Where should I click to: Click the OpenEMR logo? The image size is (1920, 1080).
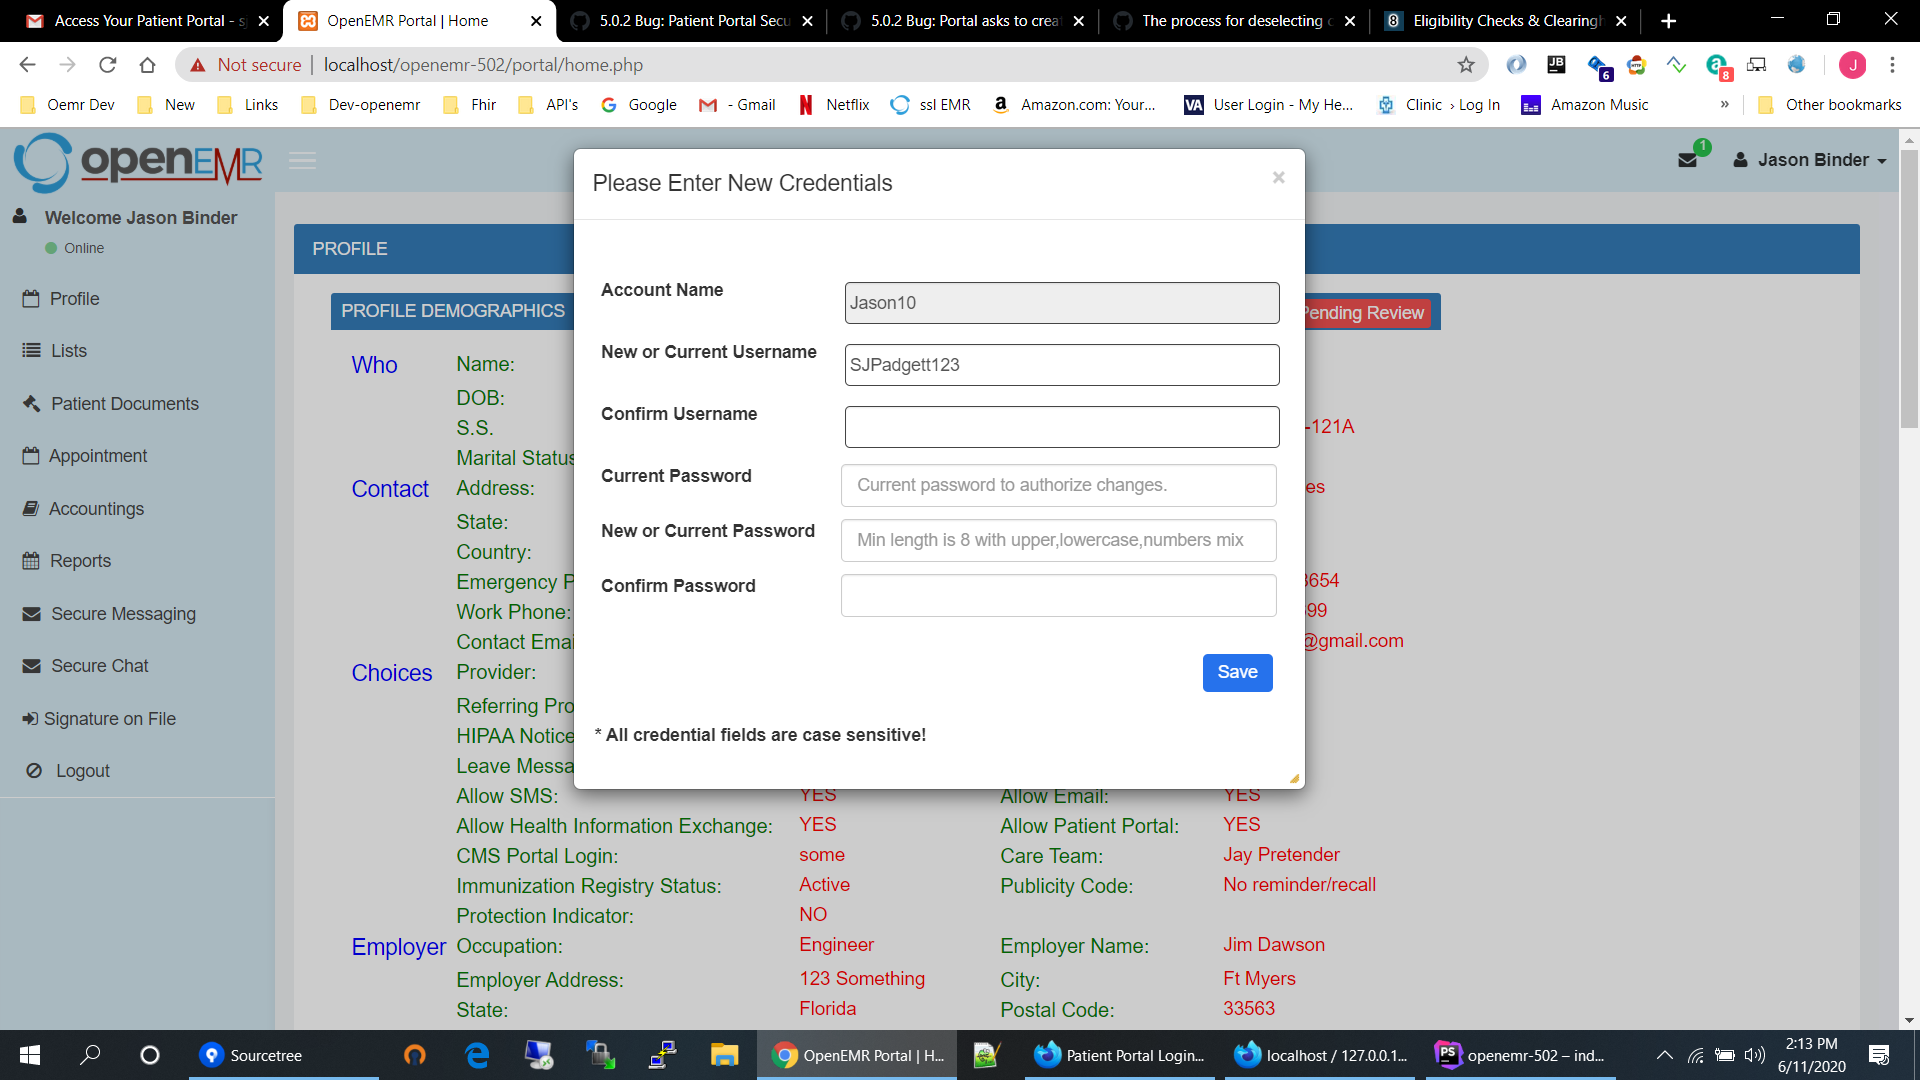coord(137,161)
